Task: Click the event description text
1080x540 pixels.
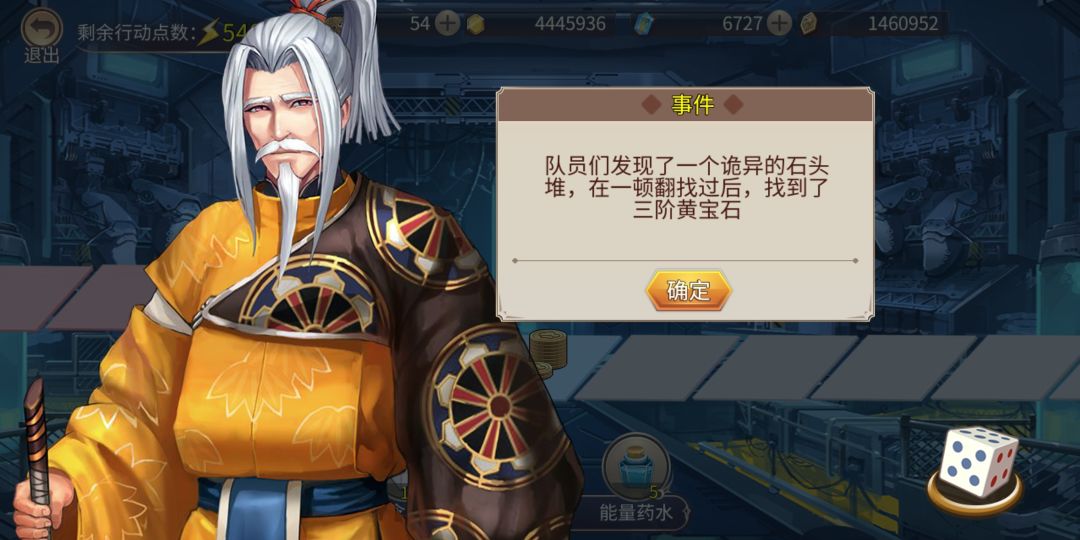Action: pyautogui.click(x=687, y=187)
